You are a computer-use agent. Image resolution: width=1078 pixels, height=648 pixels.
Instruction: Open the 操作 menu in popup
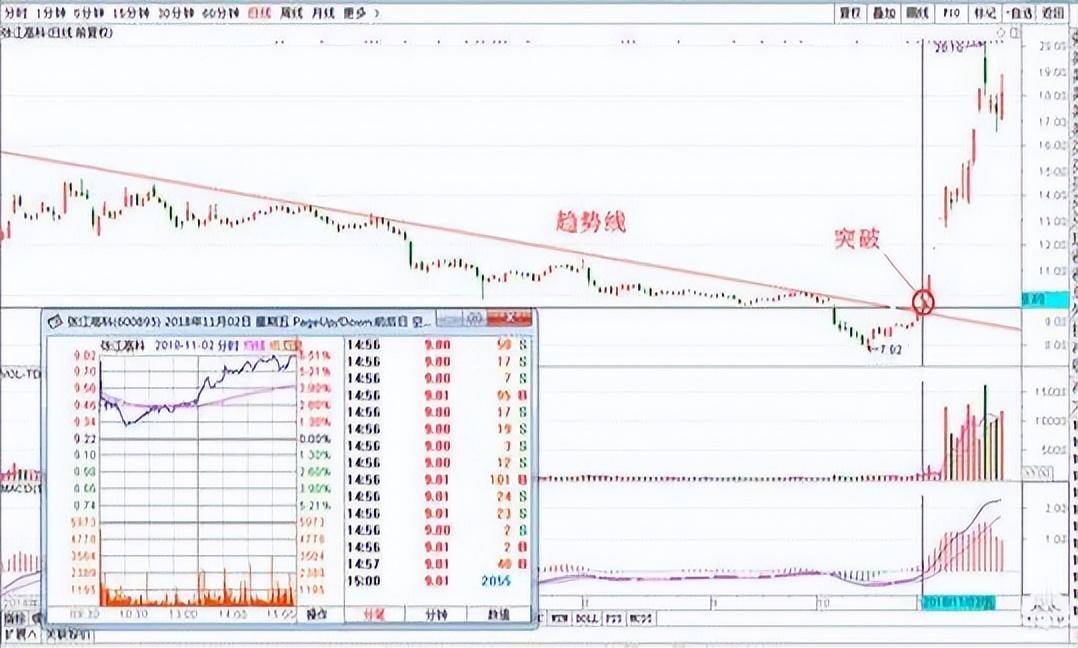coord(316,614)
